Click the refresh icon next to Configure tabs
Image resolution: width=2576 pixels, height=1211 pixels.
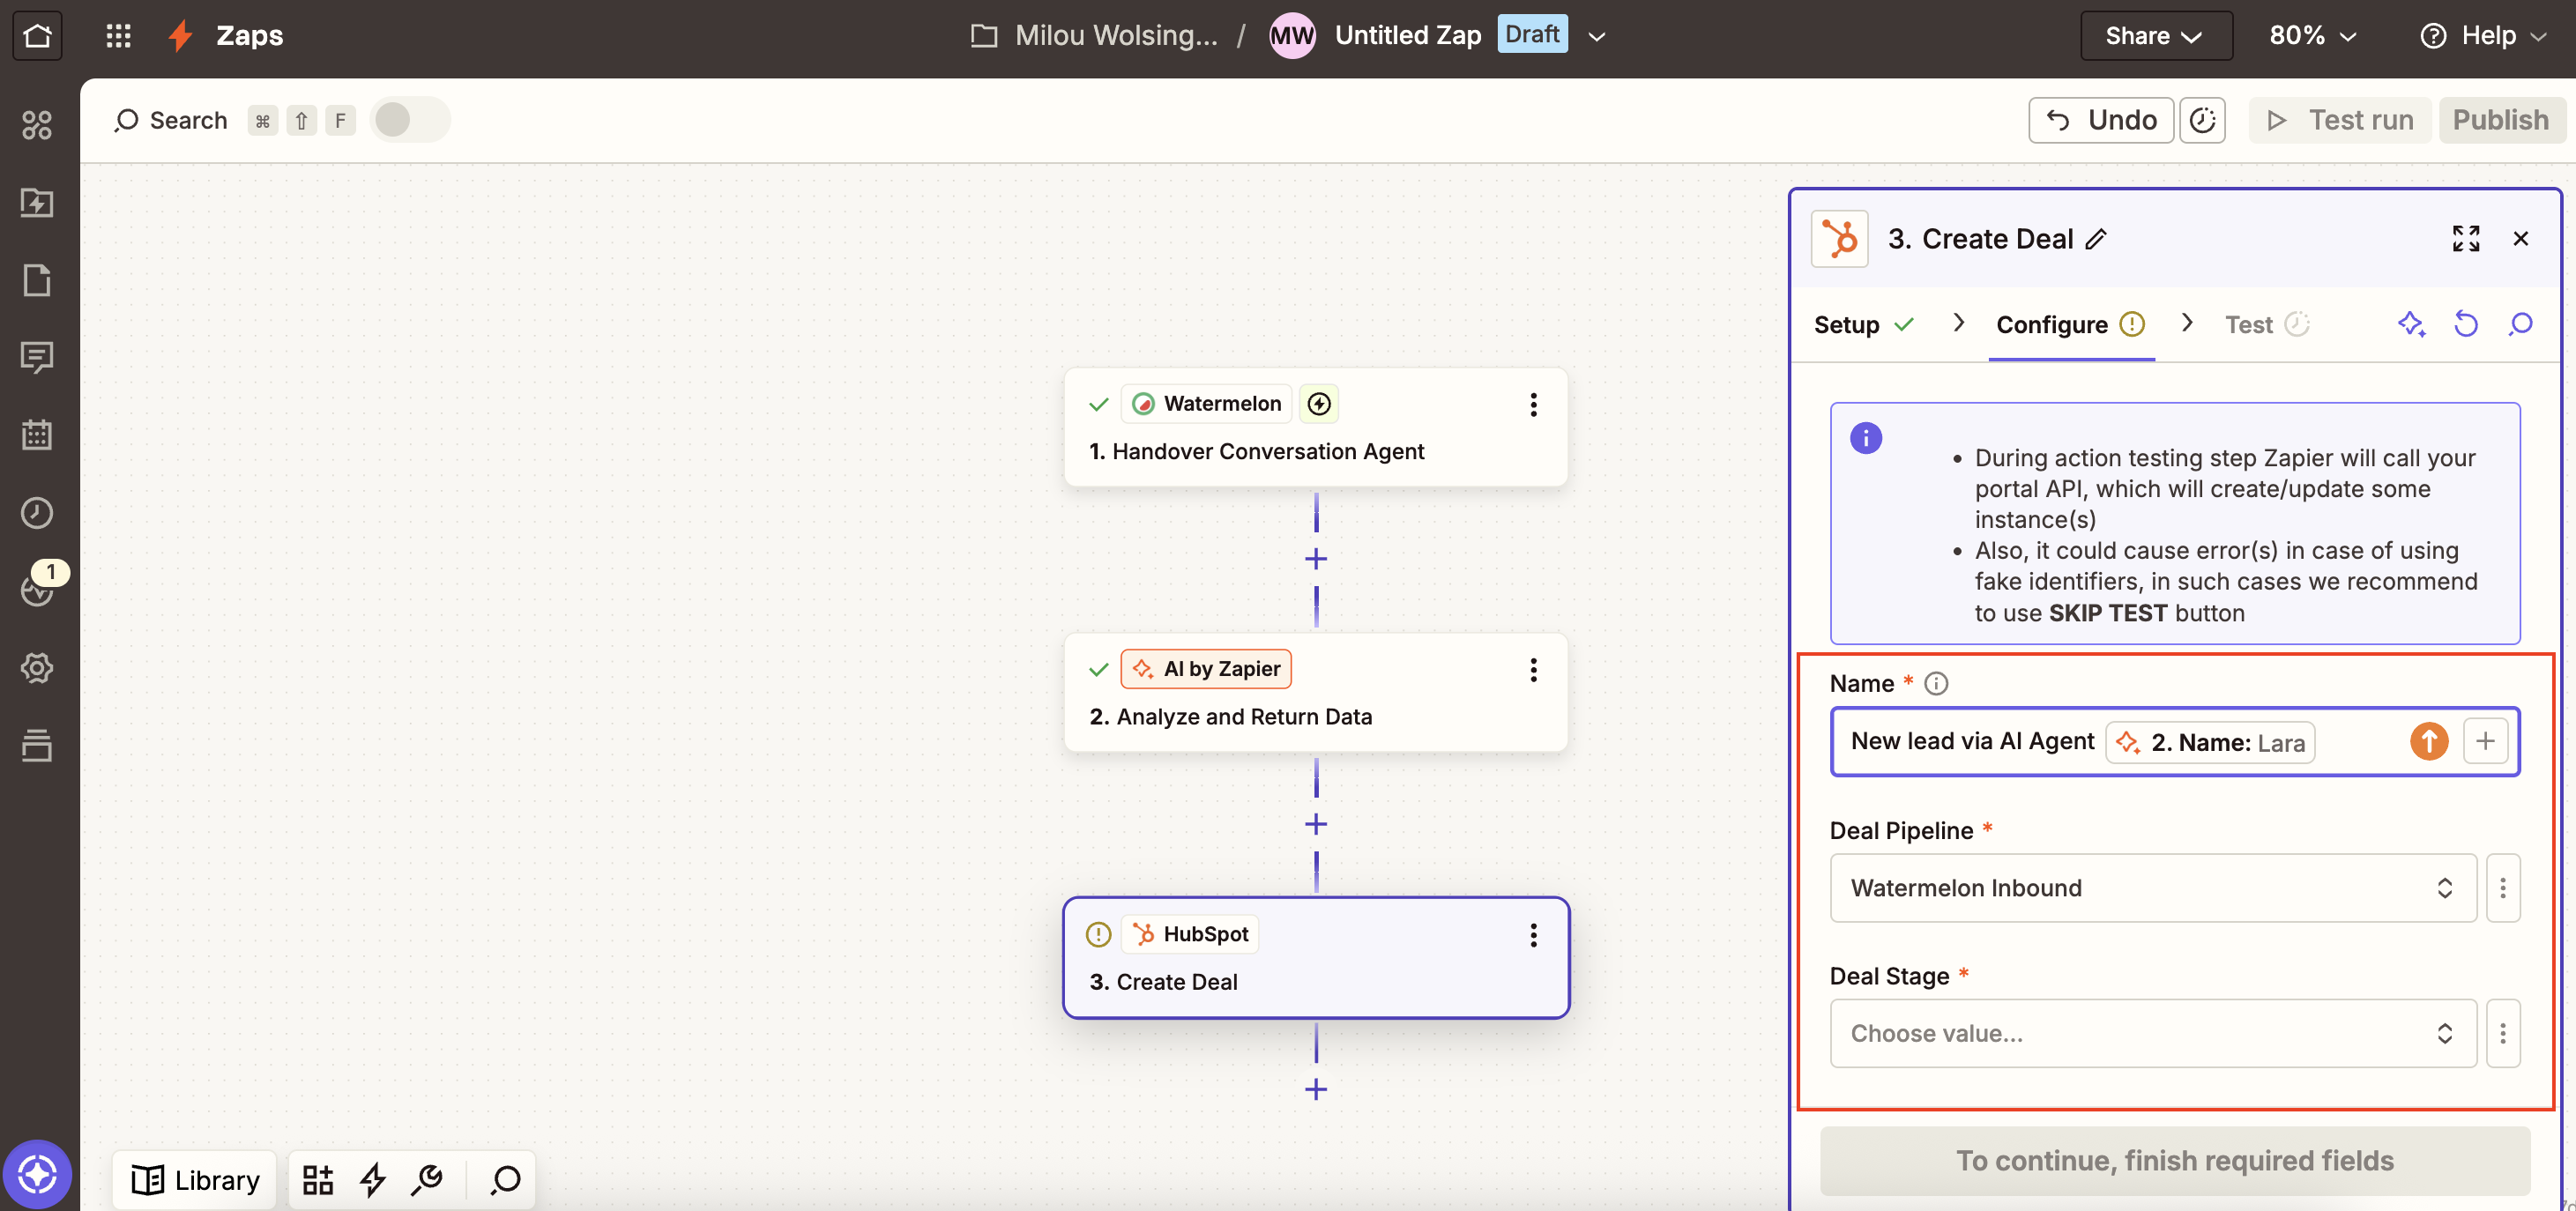pos(2466,324)
